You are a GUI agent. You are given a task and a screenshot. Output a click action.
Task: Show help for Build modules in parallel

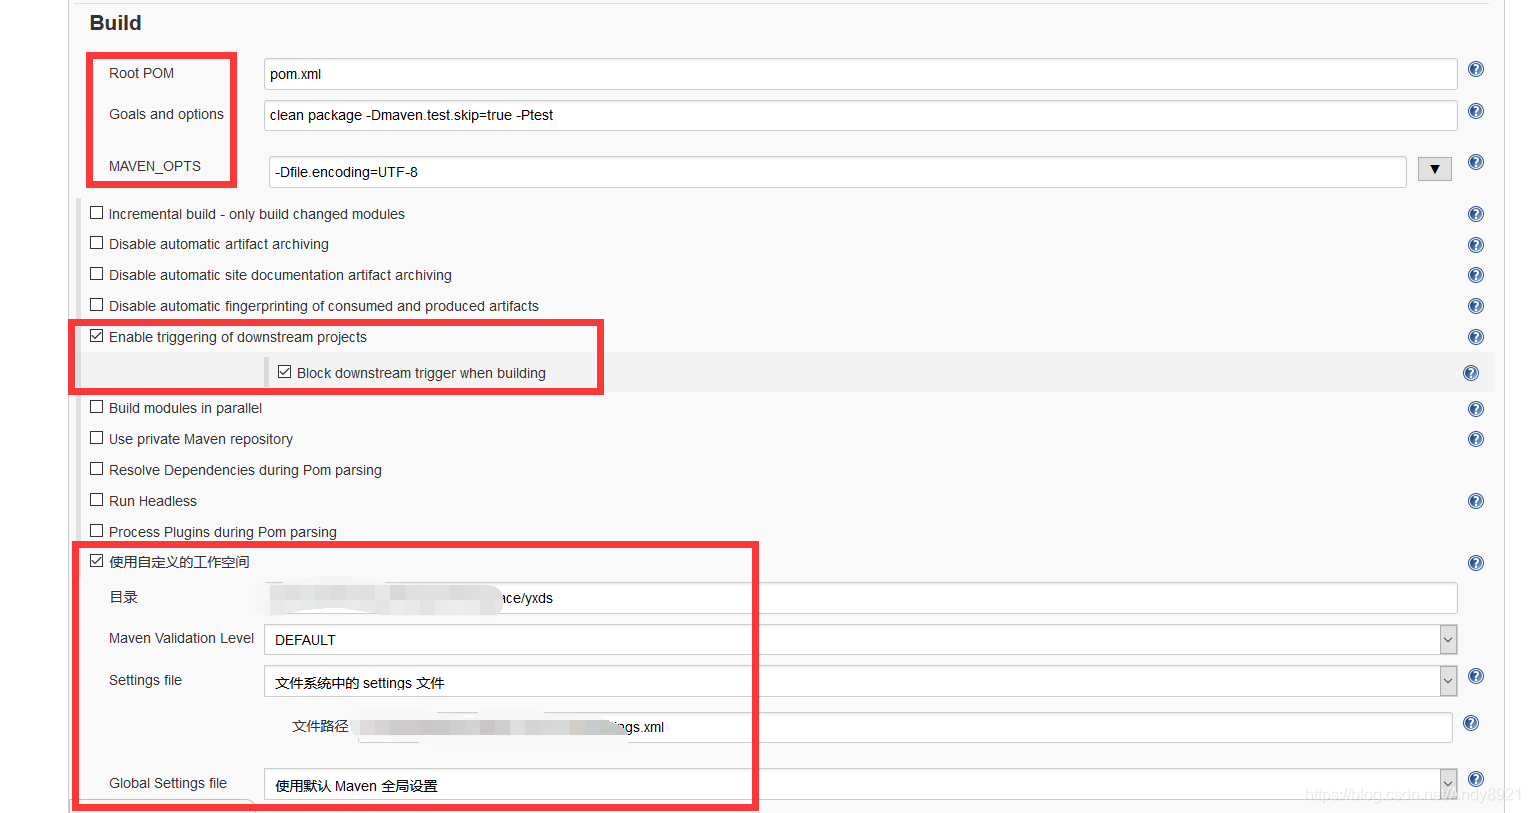pos(1475,409)
